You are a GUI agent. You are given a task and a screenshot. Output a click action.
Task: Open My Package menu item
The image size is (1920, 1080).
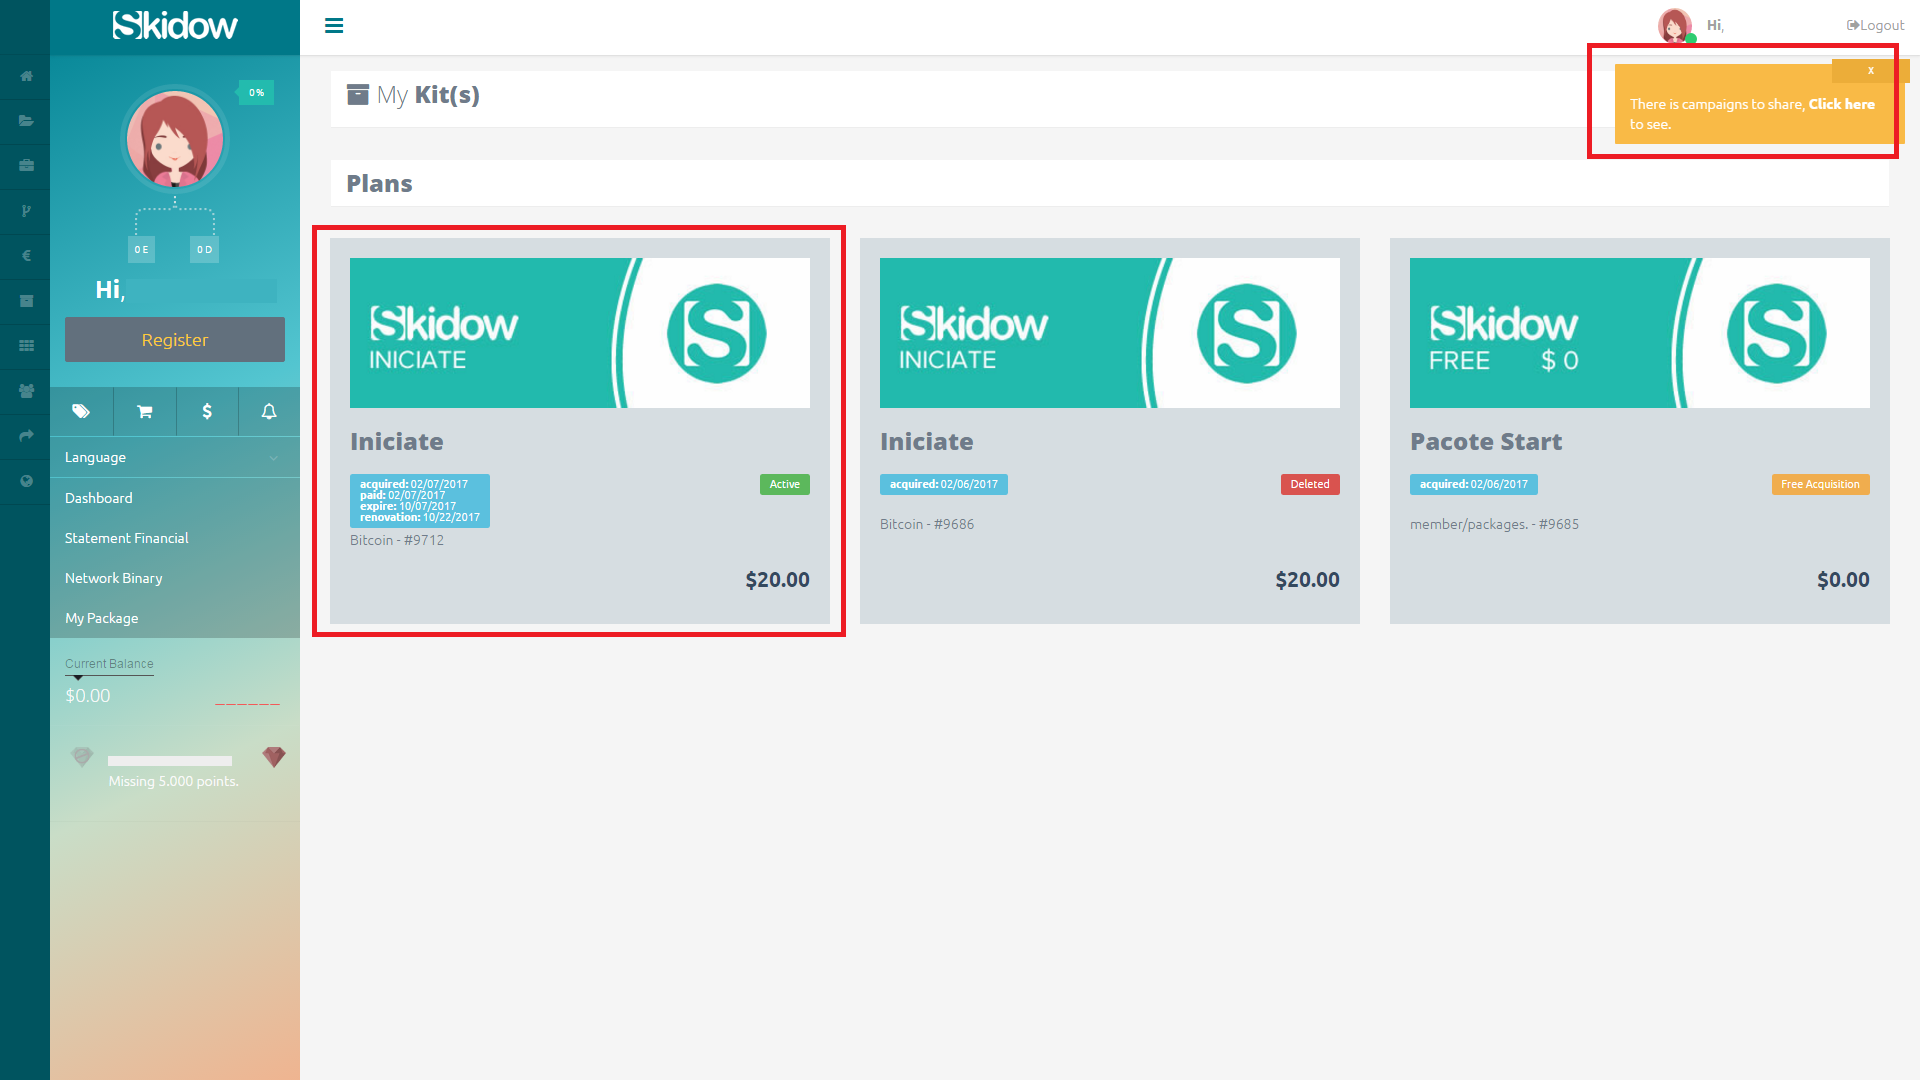pyautogui.click(x=175, y=618)
